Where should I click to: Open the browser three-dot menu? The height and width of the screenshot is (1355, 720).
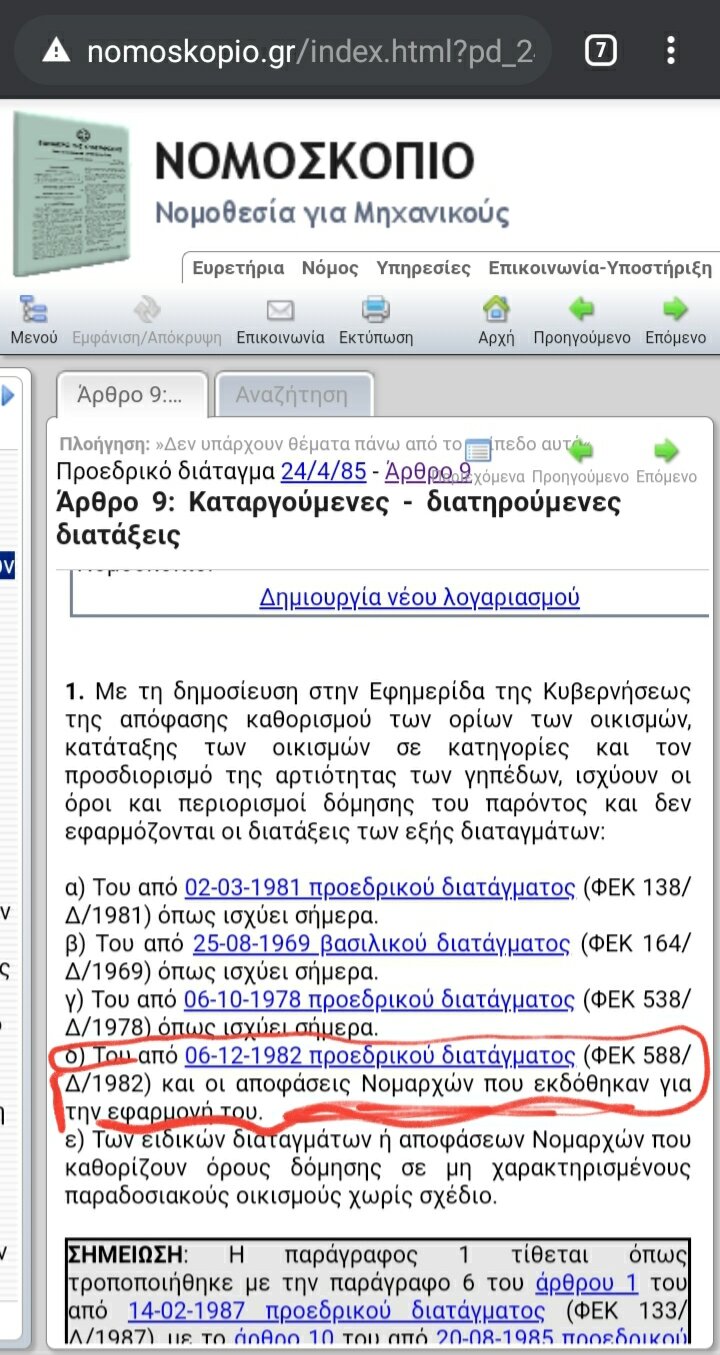tap(670, 50)
